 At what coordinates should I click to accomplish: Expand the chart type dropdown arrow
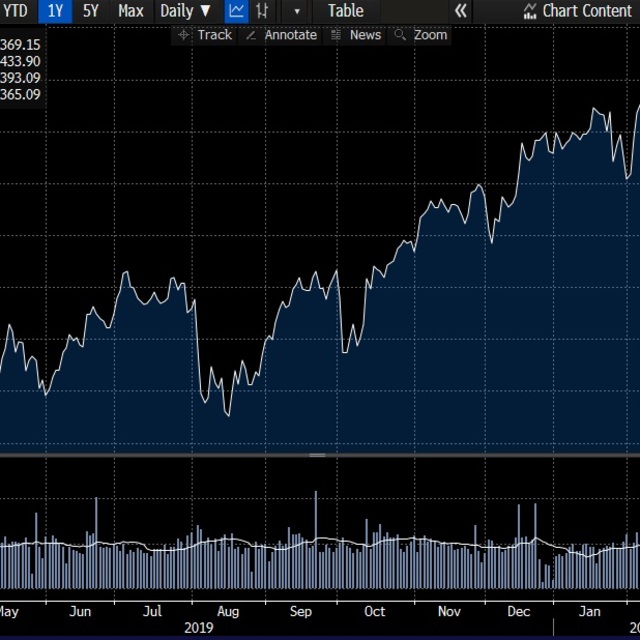[x=297, y=11]
